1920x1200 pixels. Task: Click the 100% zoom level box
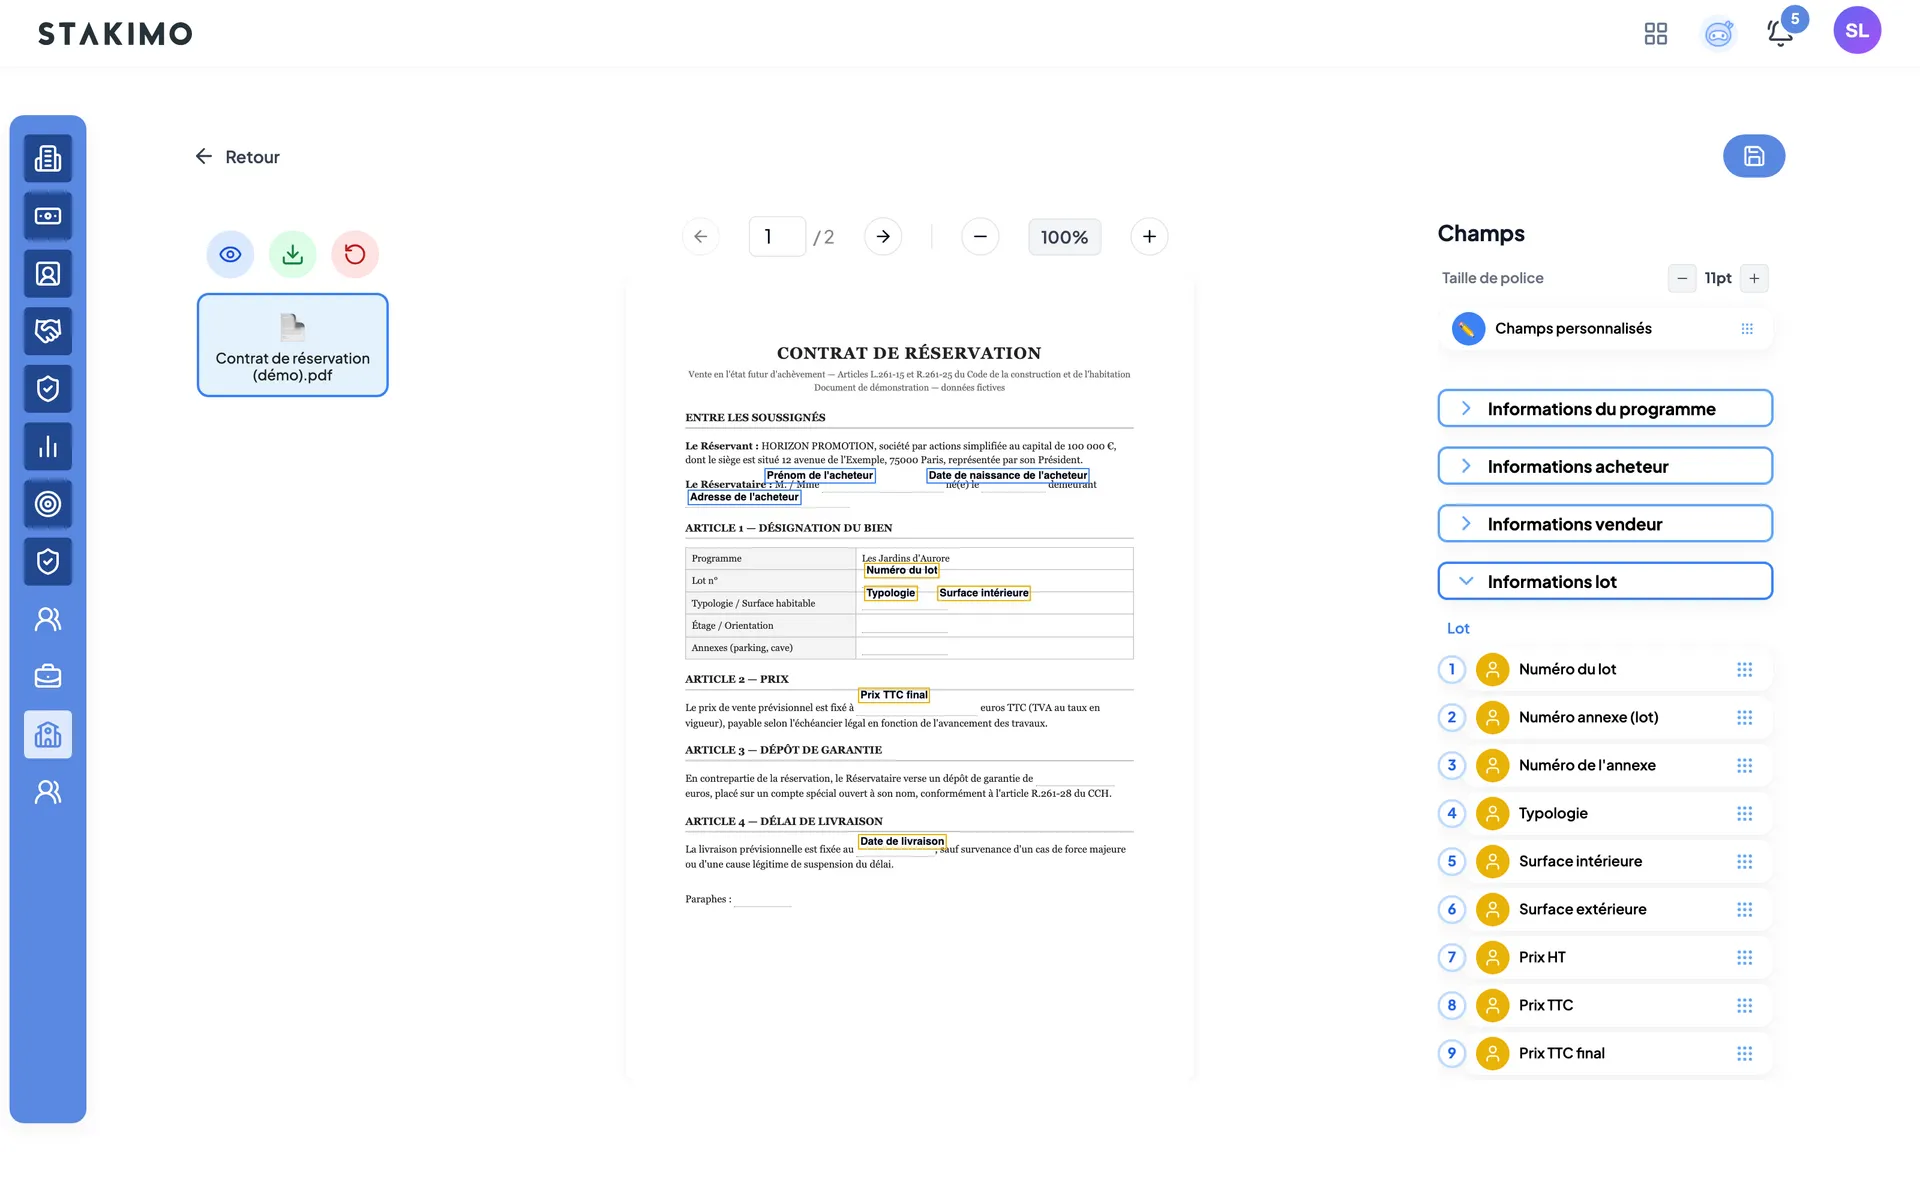point(1064,237)
